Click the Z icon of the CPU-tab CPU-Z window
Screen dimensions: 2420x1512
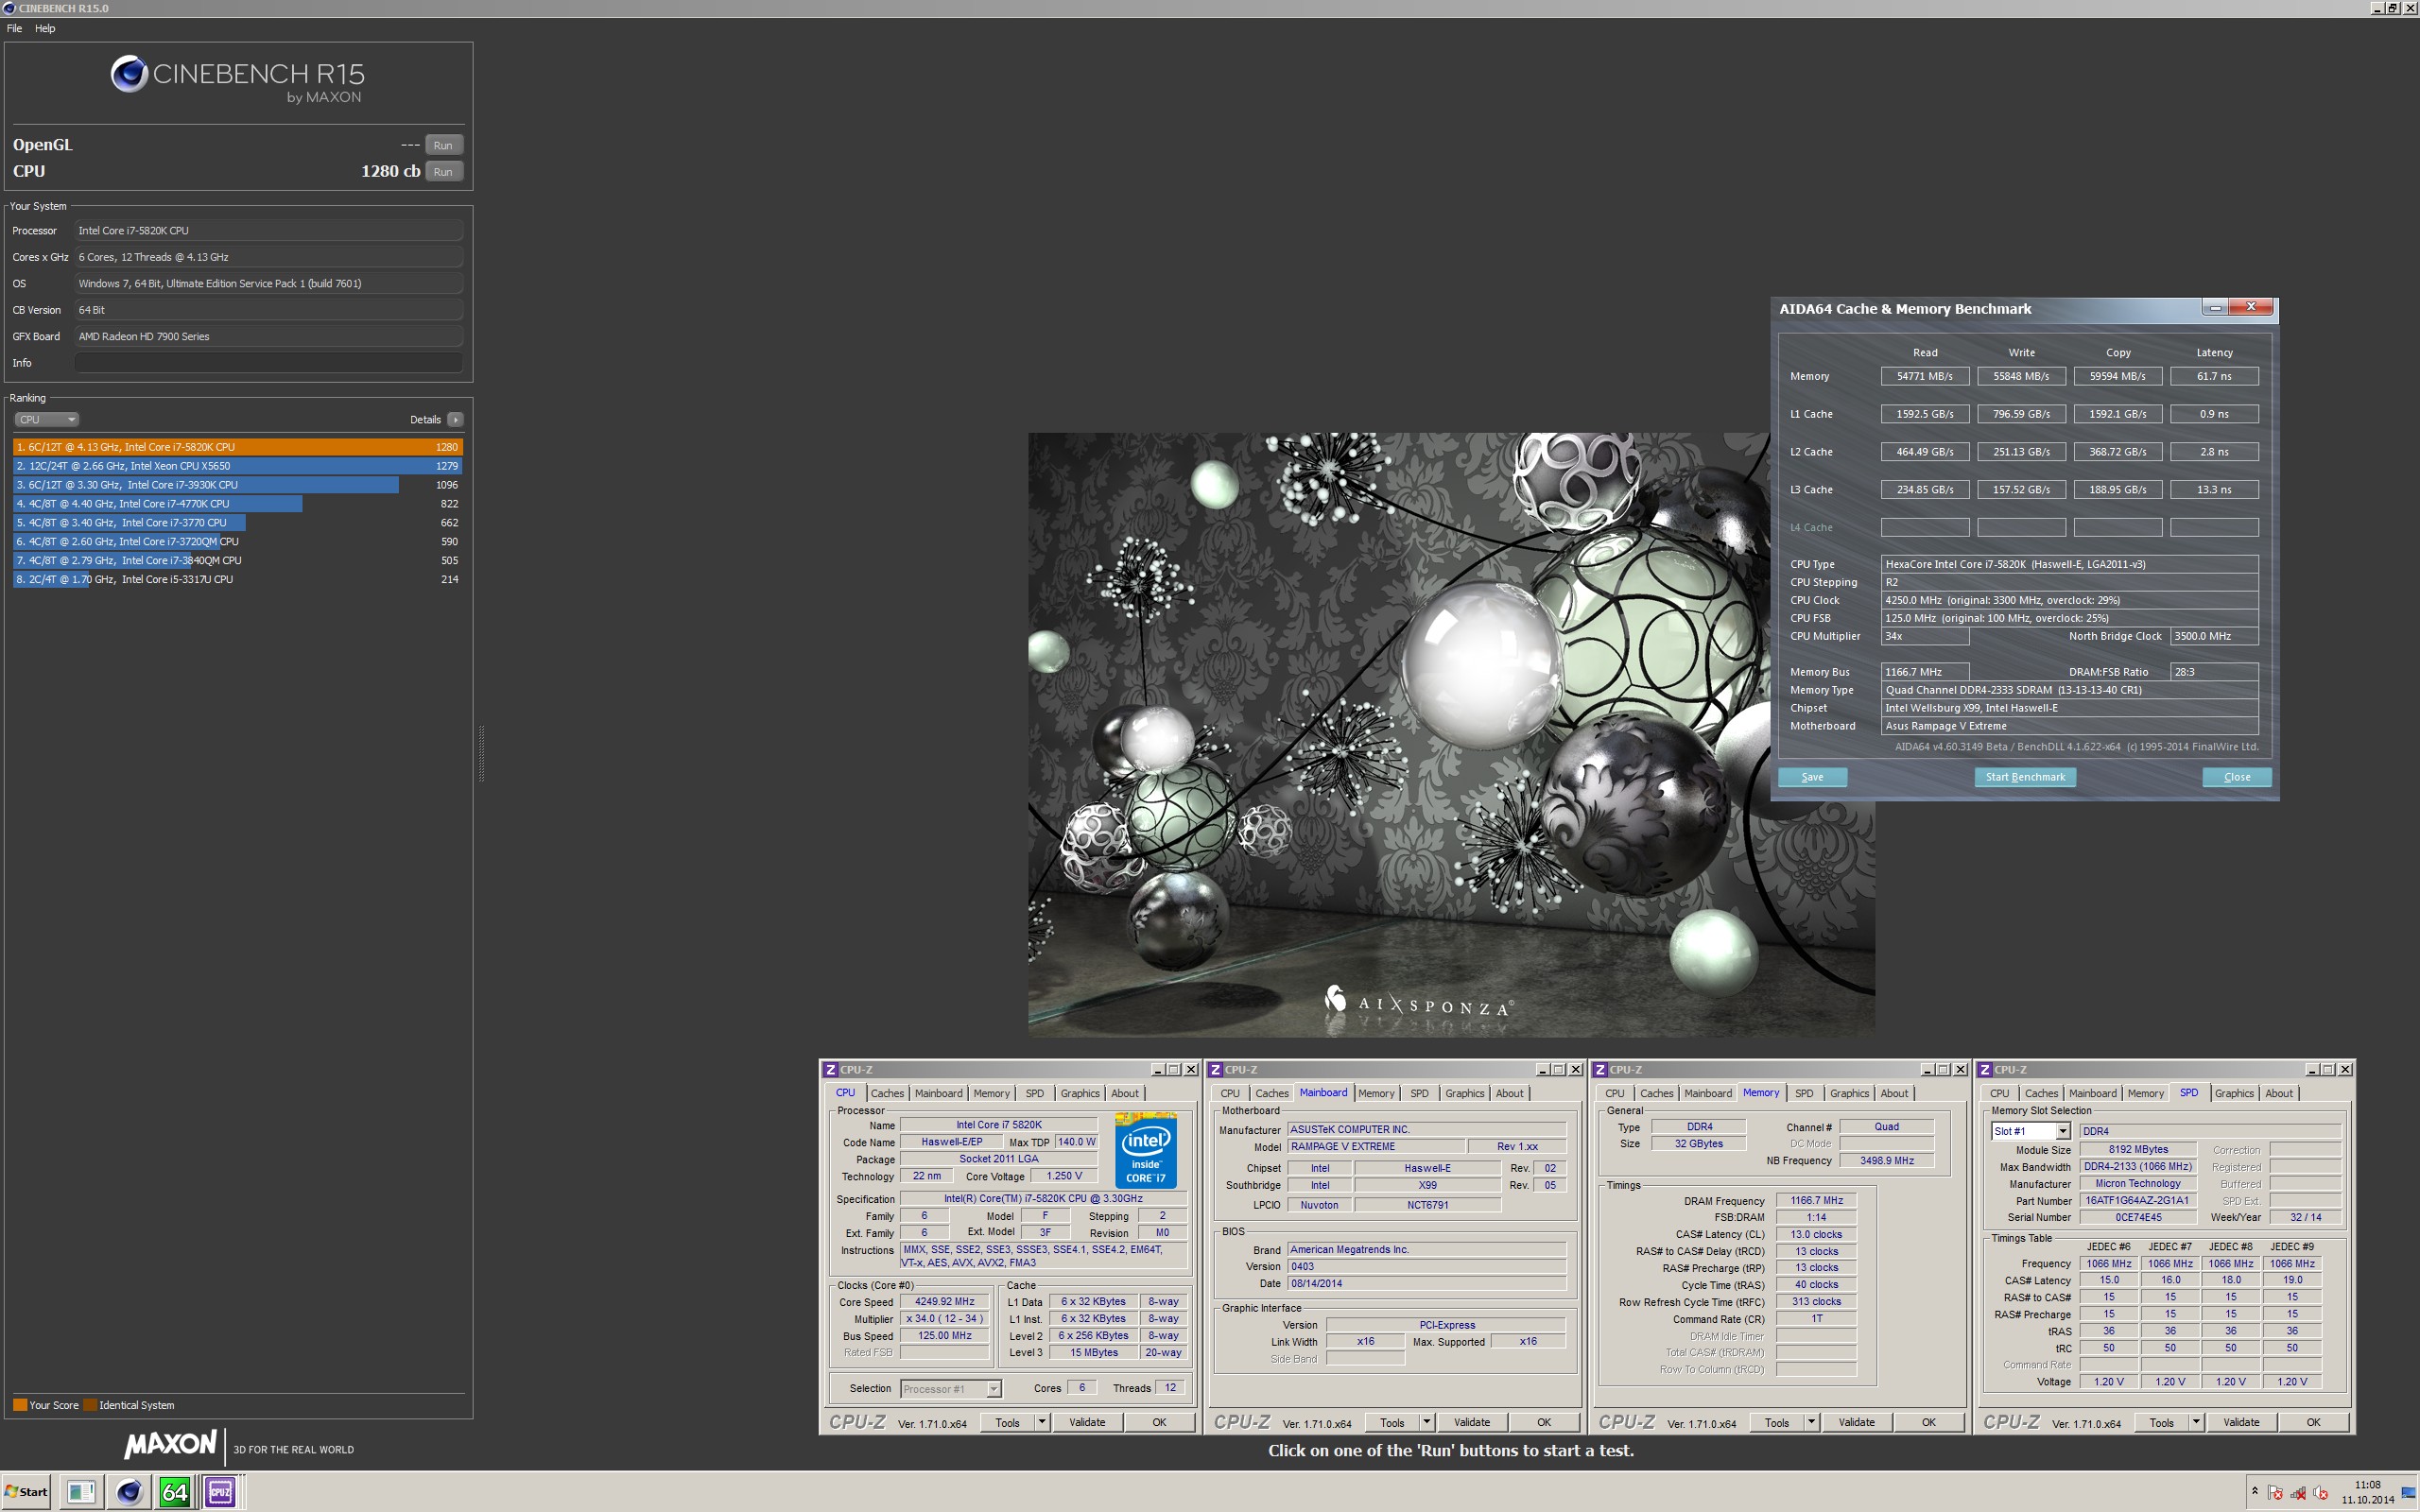830,1069
